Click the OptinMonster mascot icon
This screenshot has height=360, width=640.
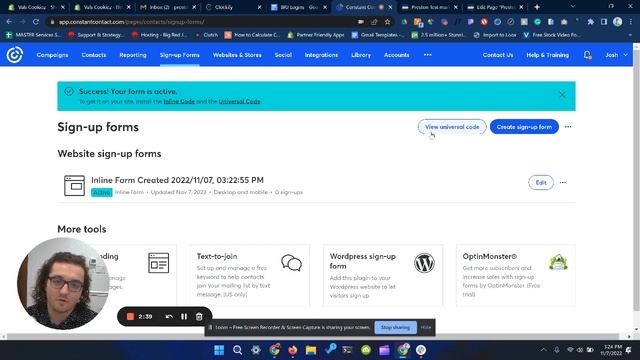click(558, 262)
